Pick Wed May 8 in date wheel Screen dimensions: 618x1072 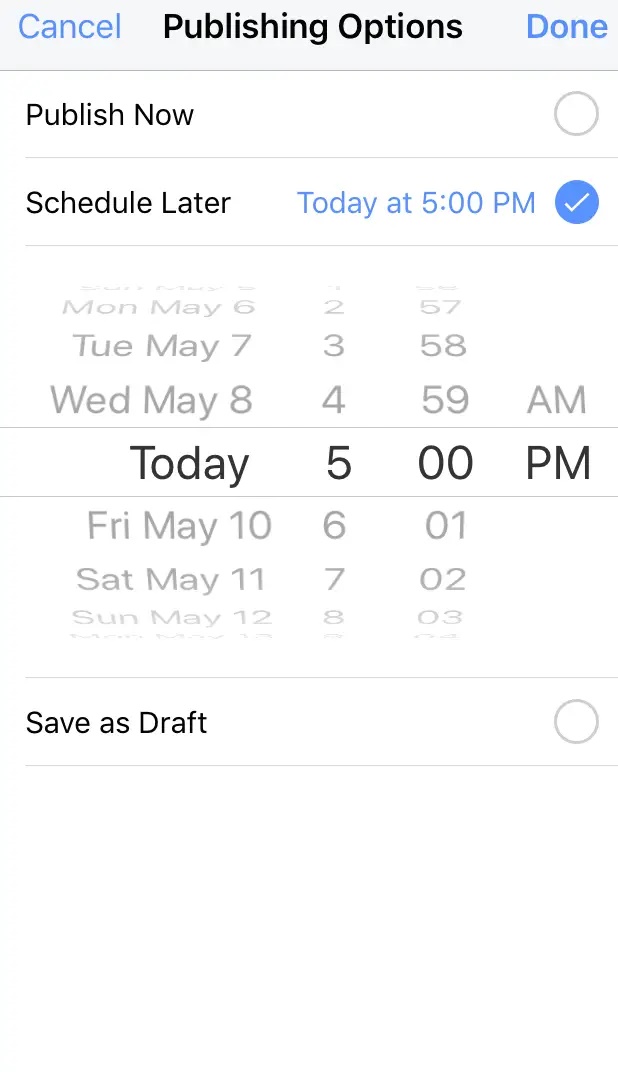click(x=151, y=400)
